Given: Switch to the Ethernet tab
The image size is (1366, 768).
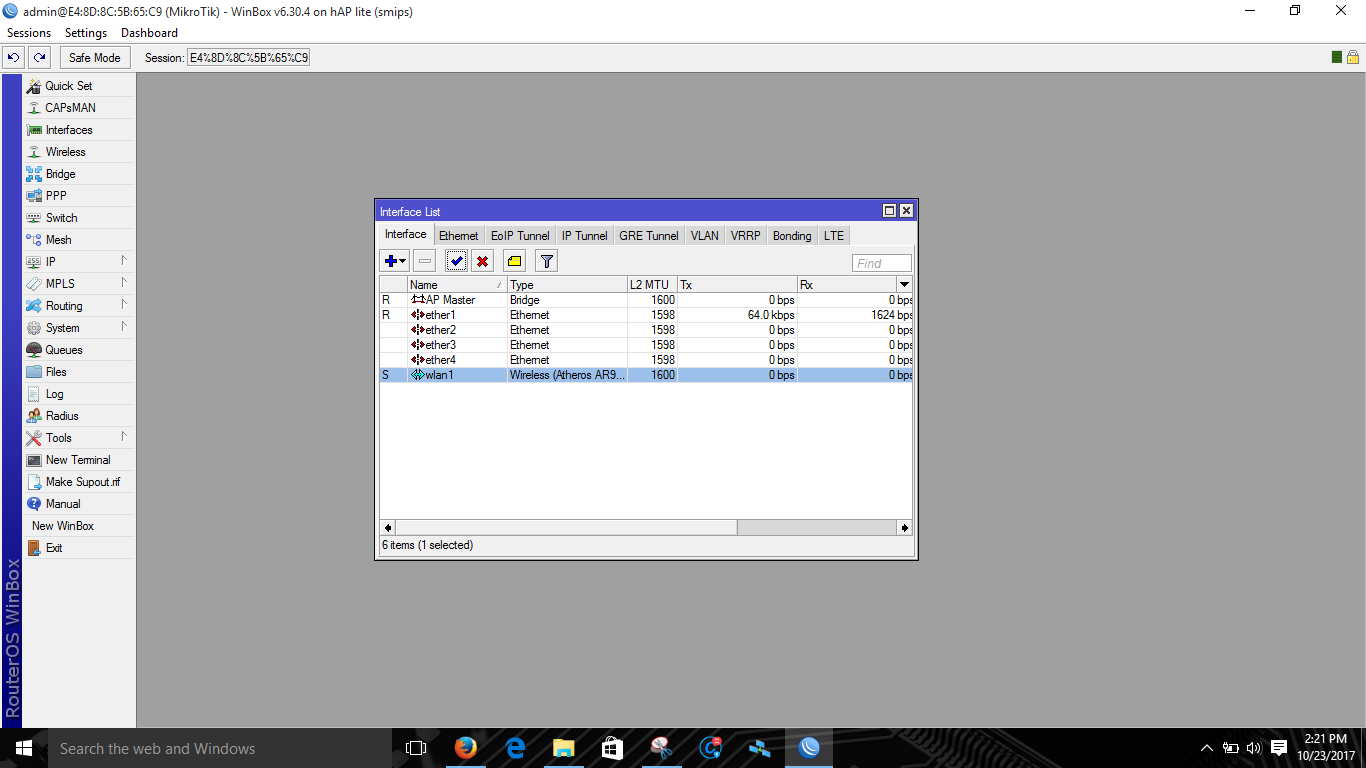Looking at the screenshot, I should [459, 235].
